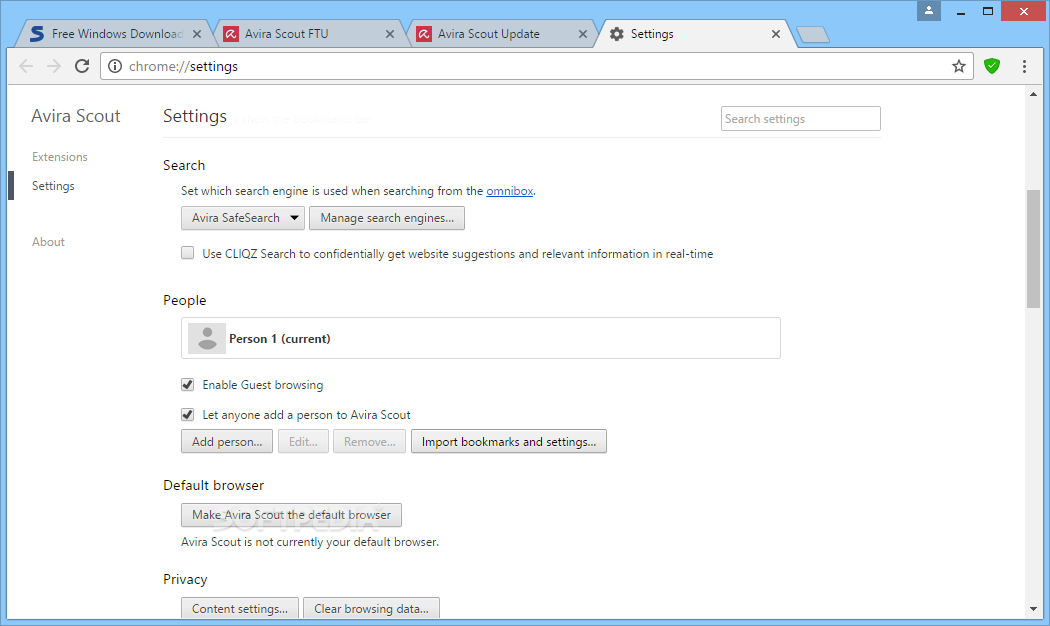Image resolution: width=1050 pixels, height=626 pixels.
Task: Uncheck Let anyone add a person
Action: pyautogui.click(x=188, y=415)
